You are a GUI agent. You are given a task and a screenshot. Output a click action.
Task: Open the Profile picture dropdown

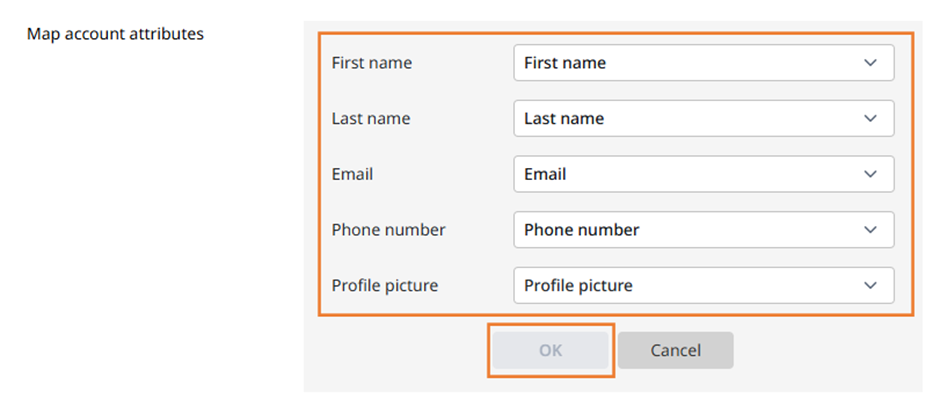click(704, 285)
